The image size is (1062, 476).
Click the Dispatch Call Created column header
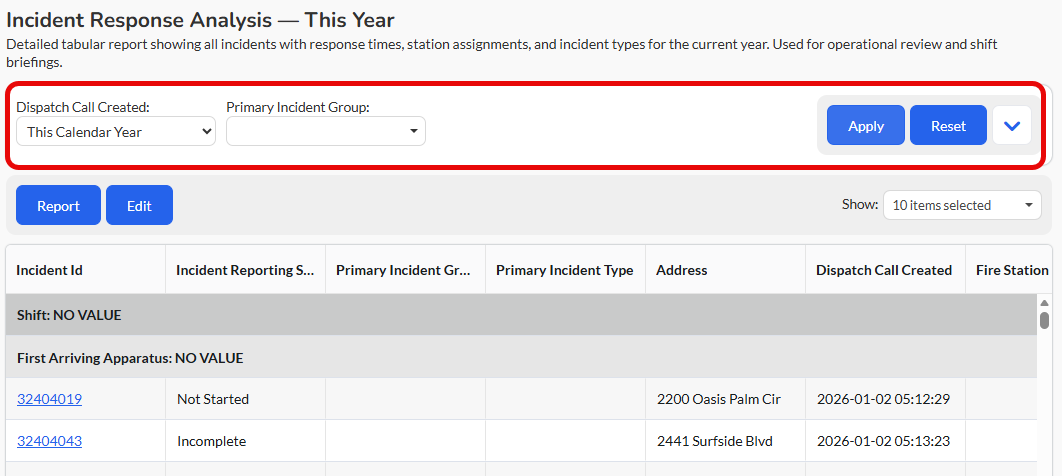tap(885, 269)
